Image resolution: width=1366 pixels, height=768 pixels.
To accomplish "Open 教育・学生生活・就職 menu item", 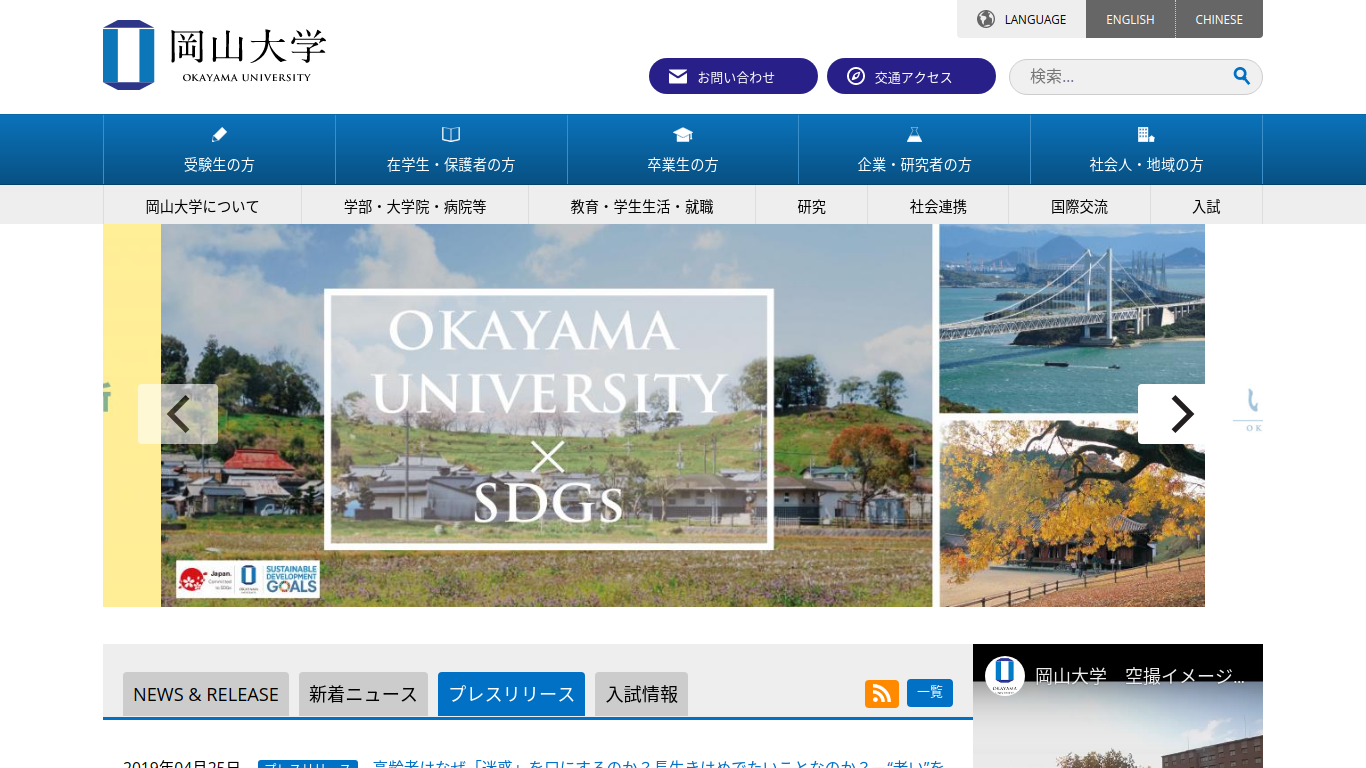I will (642, 206).
